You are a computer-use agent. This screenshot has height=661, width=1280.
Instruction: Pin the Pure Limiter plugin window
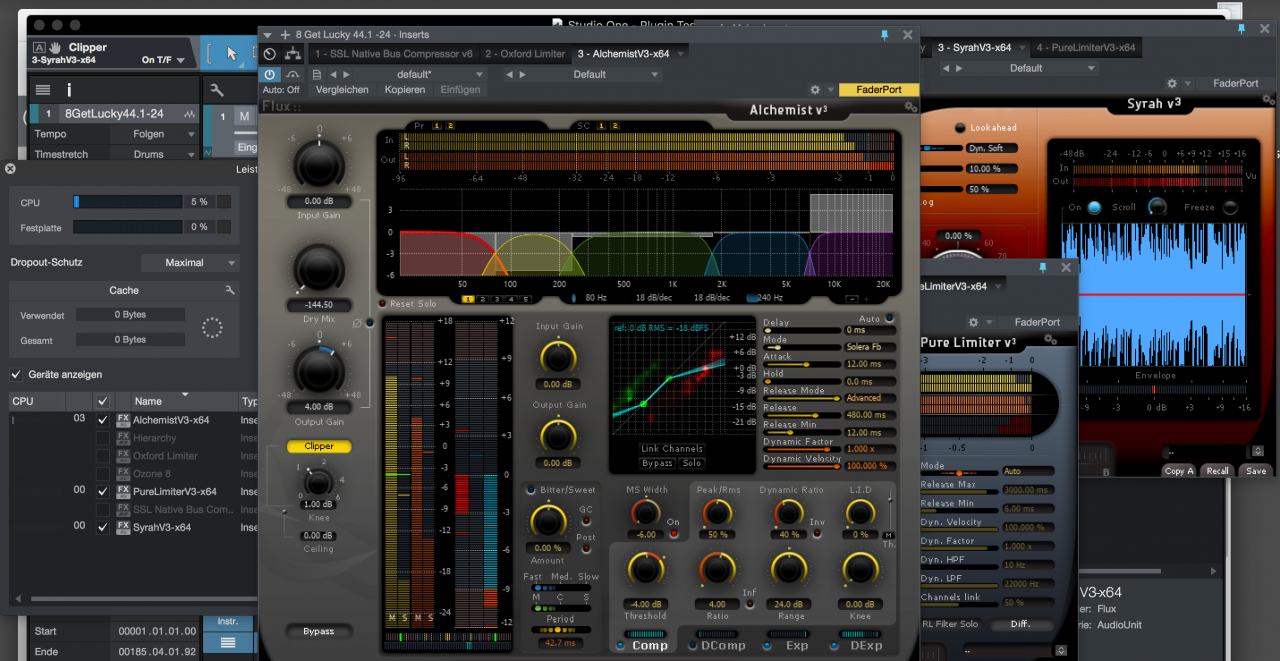[1043, 268]
